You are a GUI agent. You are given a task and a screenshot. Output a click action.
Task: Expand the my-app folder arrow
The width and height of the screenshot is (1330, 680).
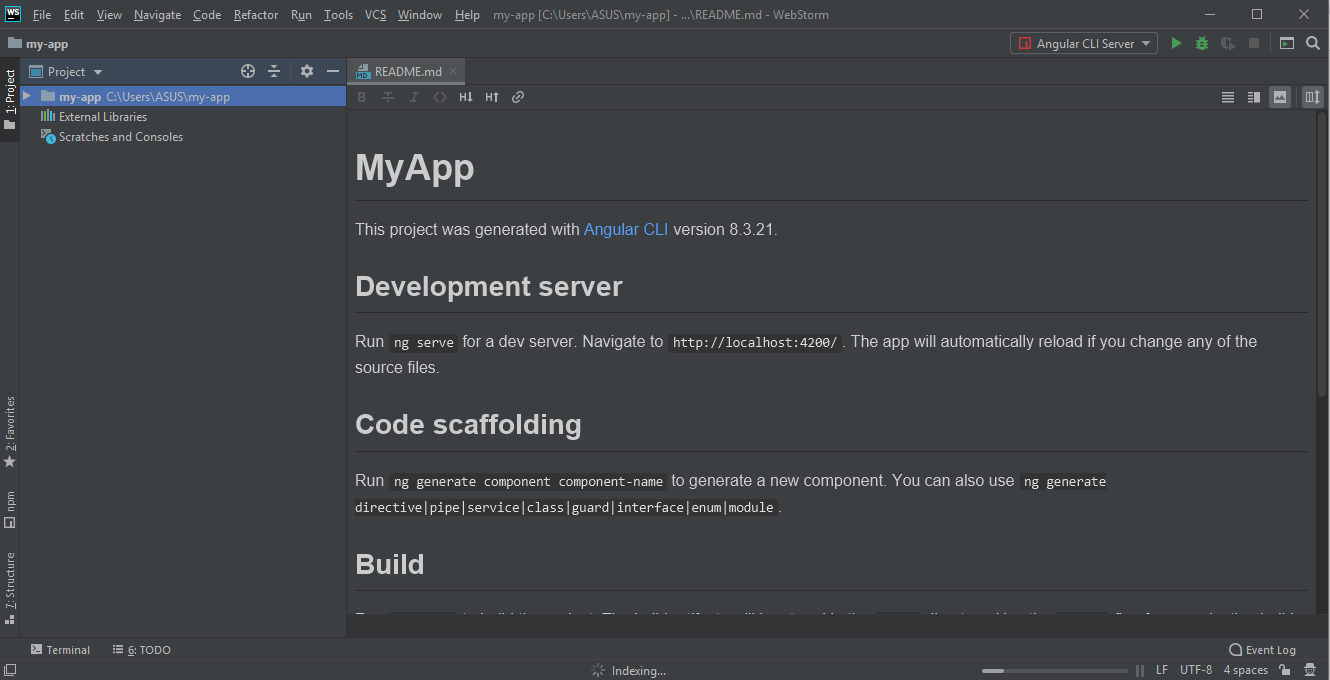point(27,96)
